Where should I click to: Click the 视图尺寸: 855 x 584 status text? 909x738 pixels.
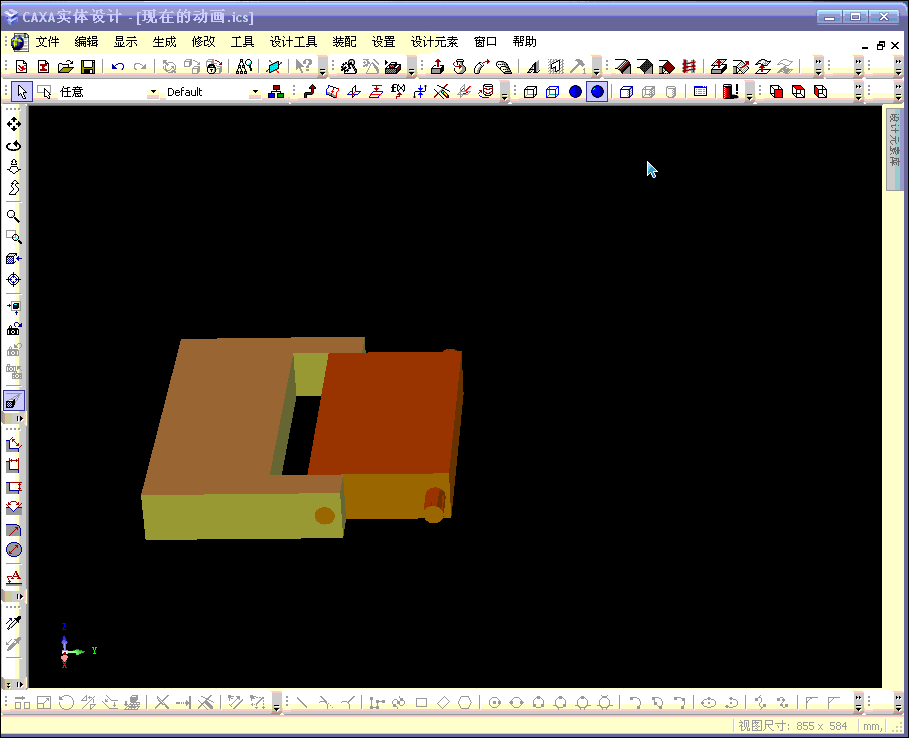pos(792,726)
